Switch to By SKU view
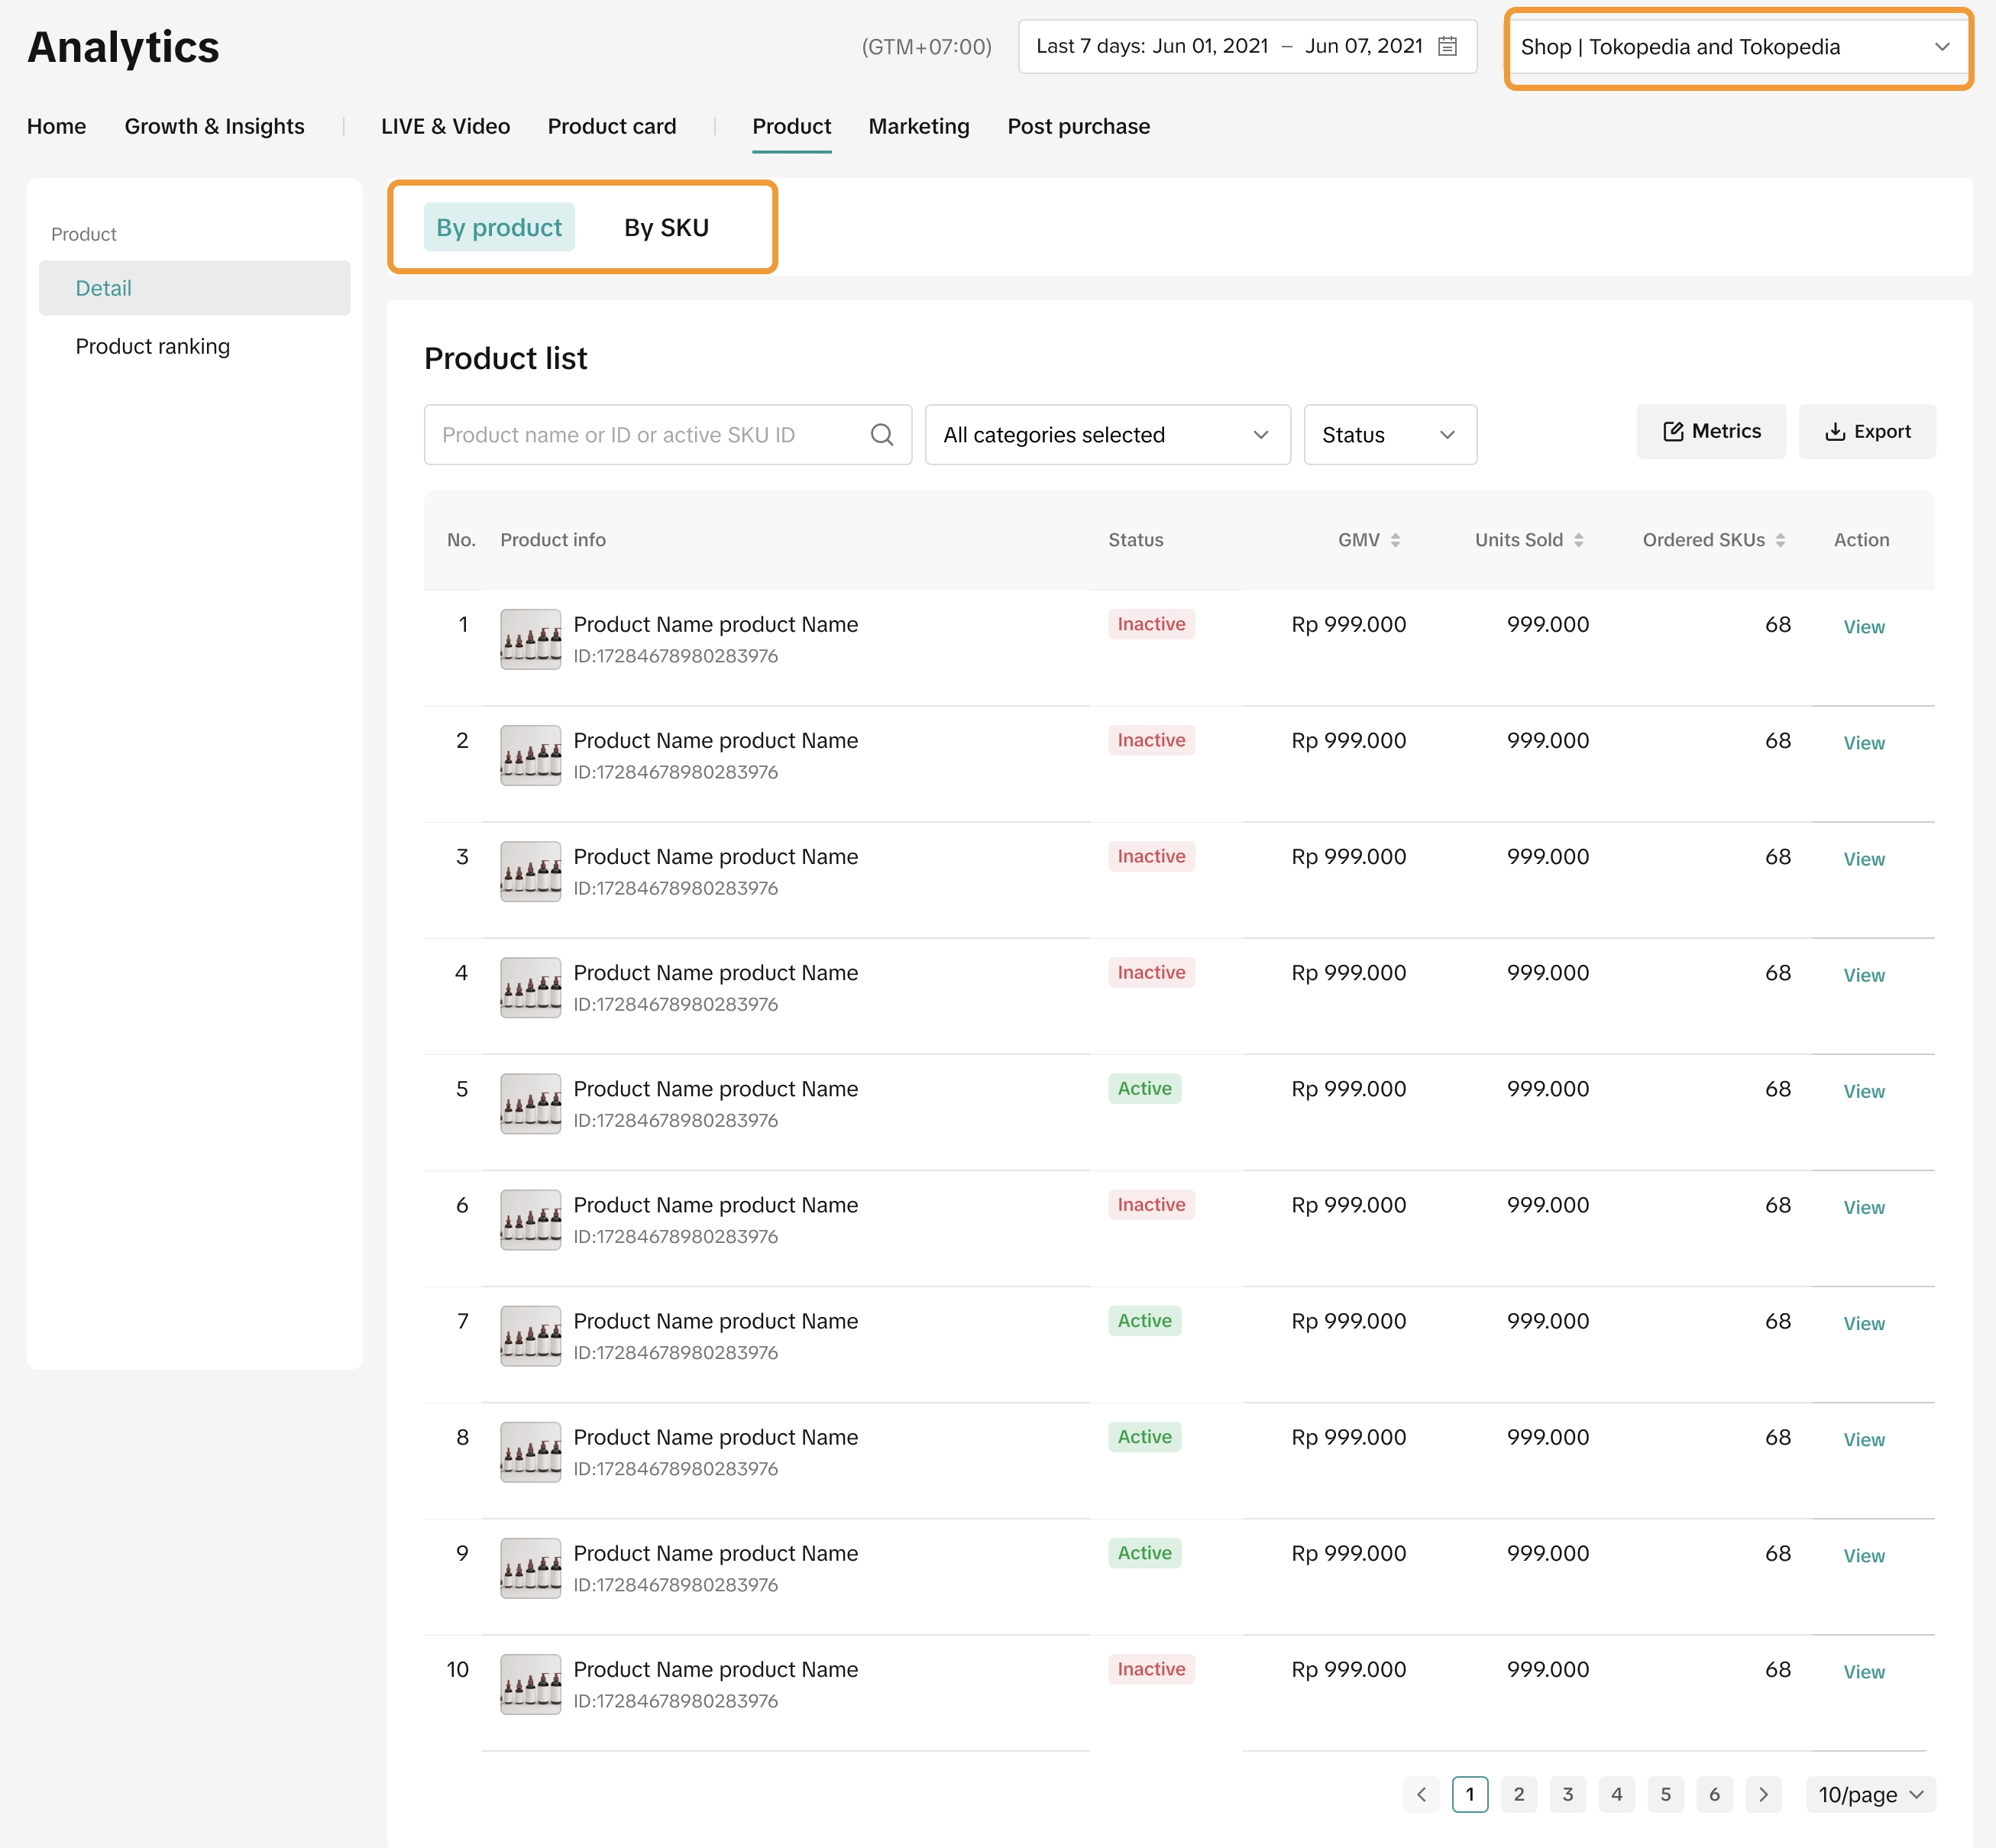The width and height of the screenshot is (1996, 1848). click(666, 228)
